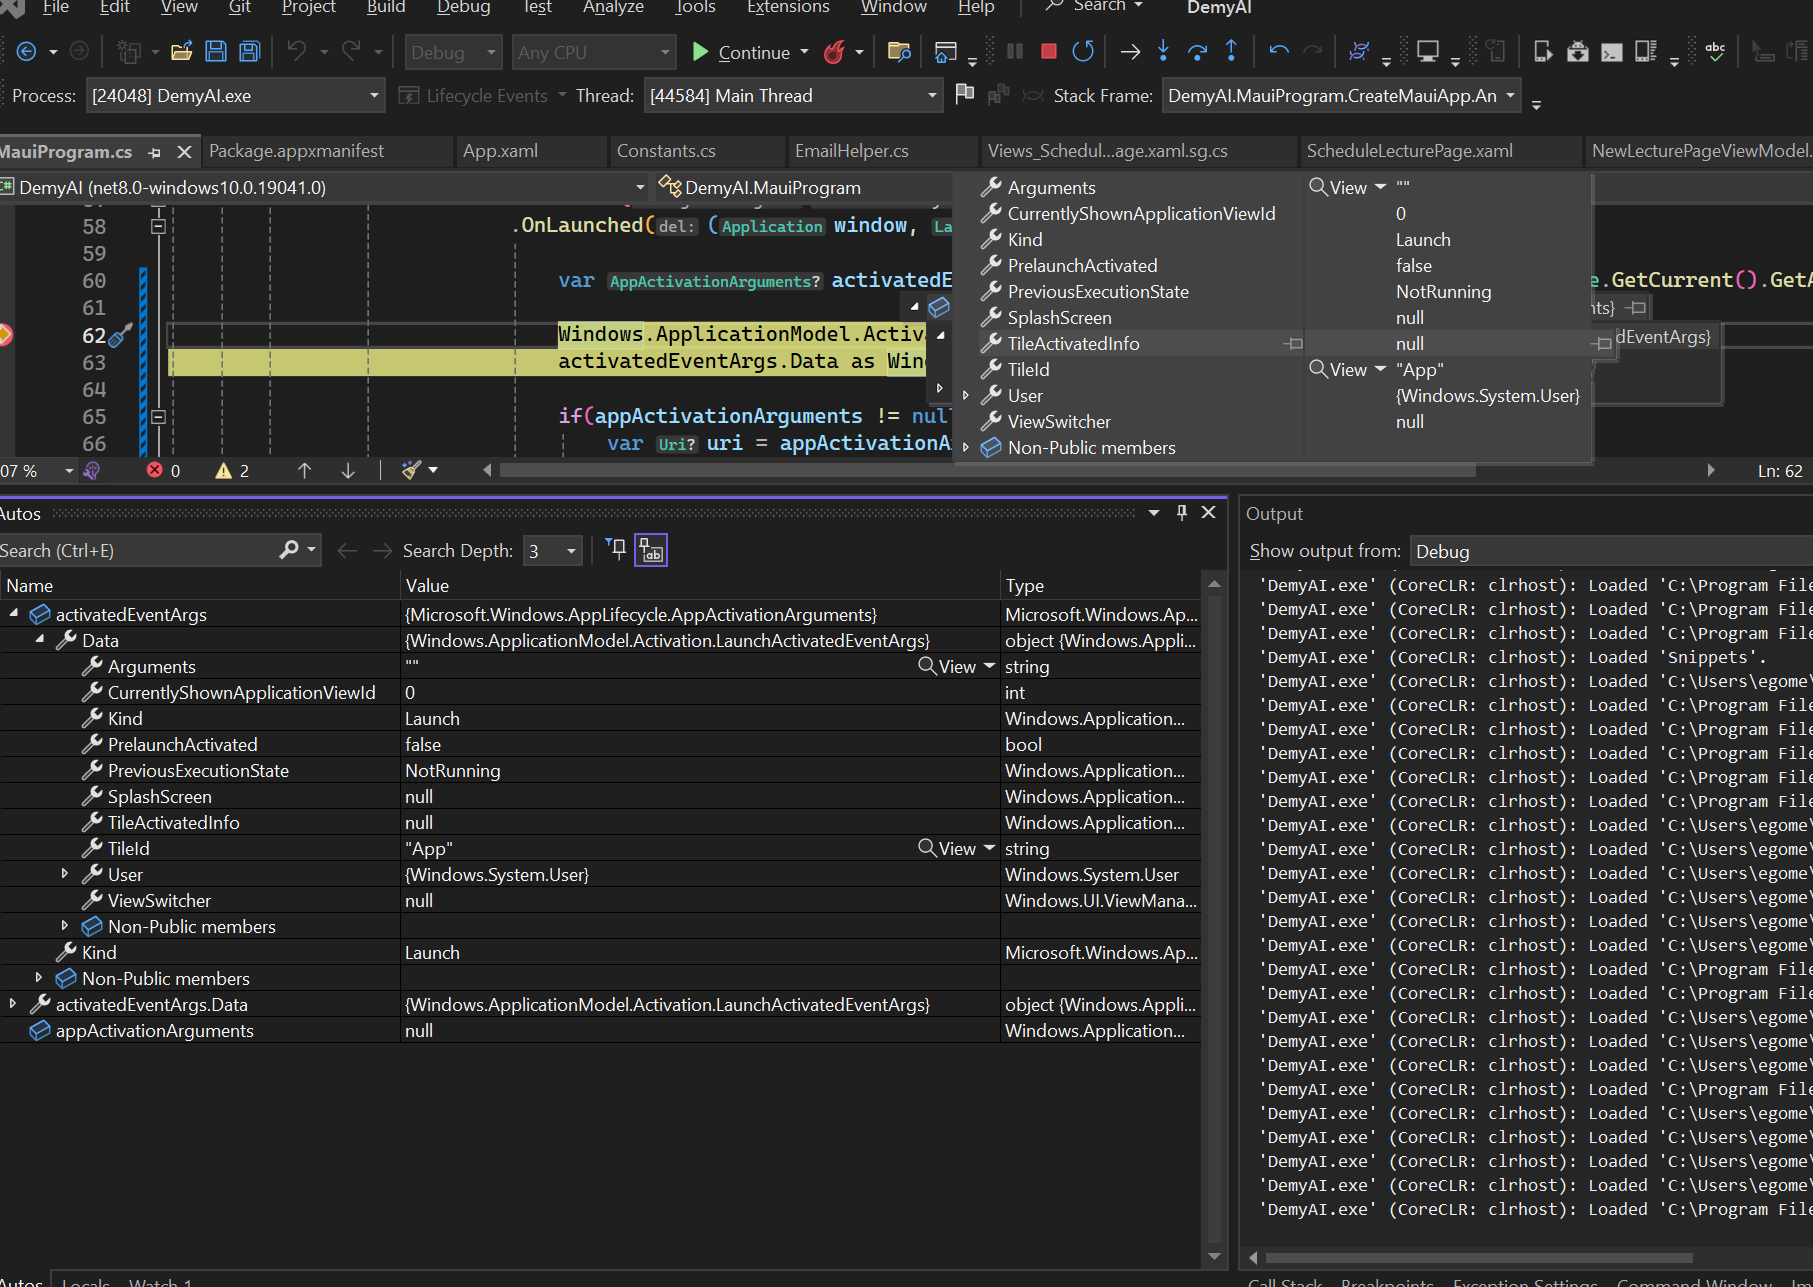Image resolution: width=1813 pixels, height=1287 pixels.
Task: Expand User in the datatip popup
Action: click(965, 396)
